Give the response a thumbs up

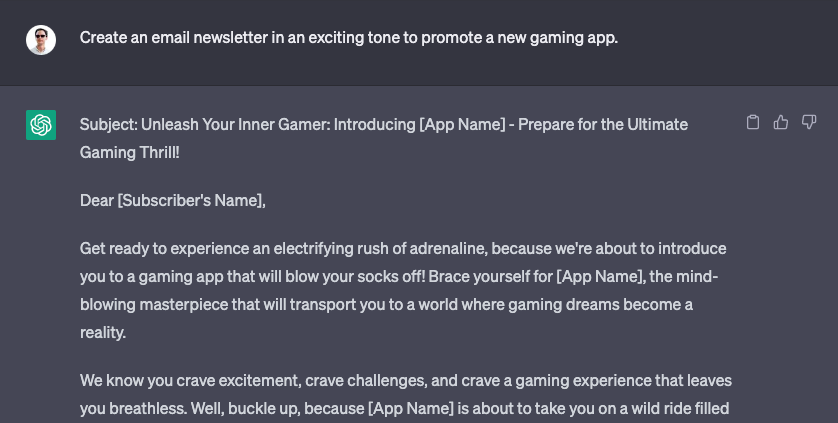(x=781, y=122)
